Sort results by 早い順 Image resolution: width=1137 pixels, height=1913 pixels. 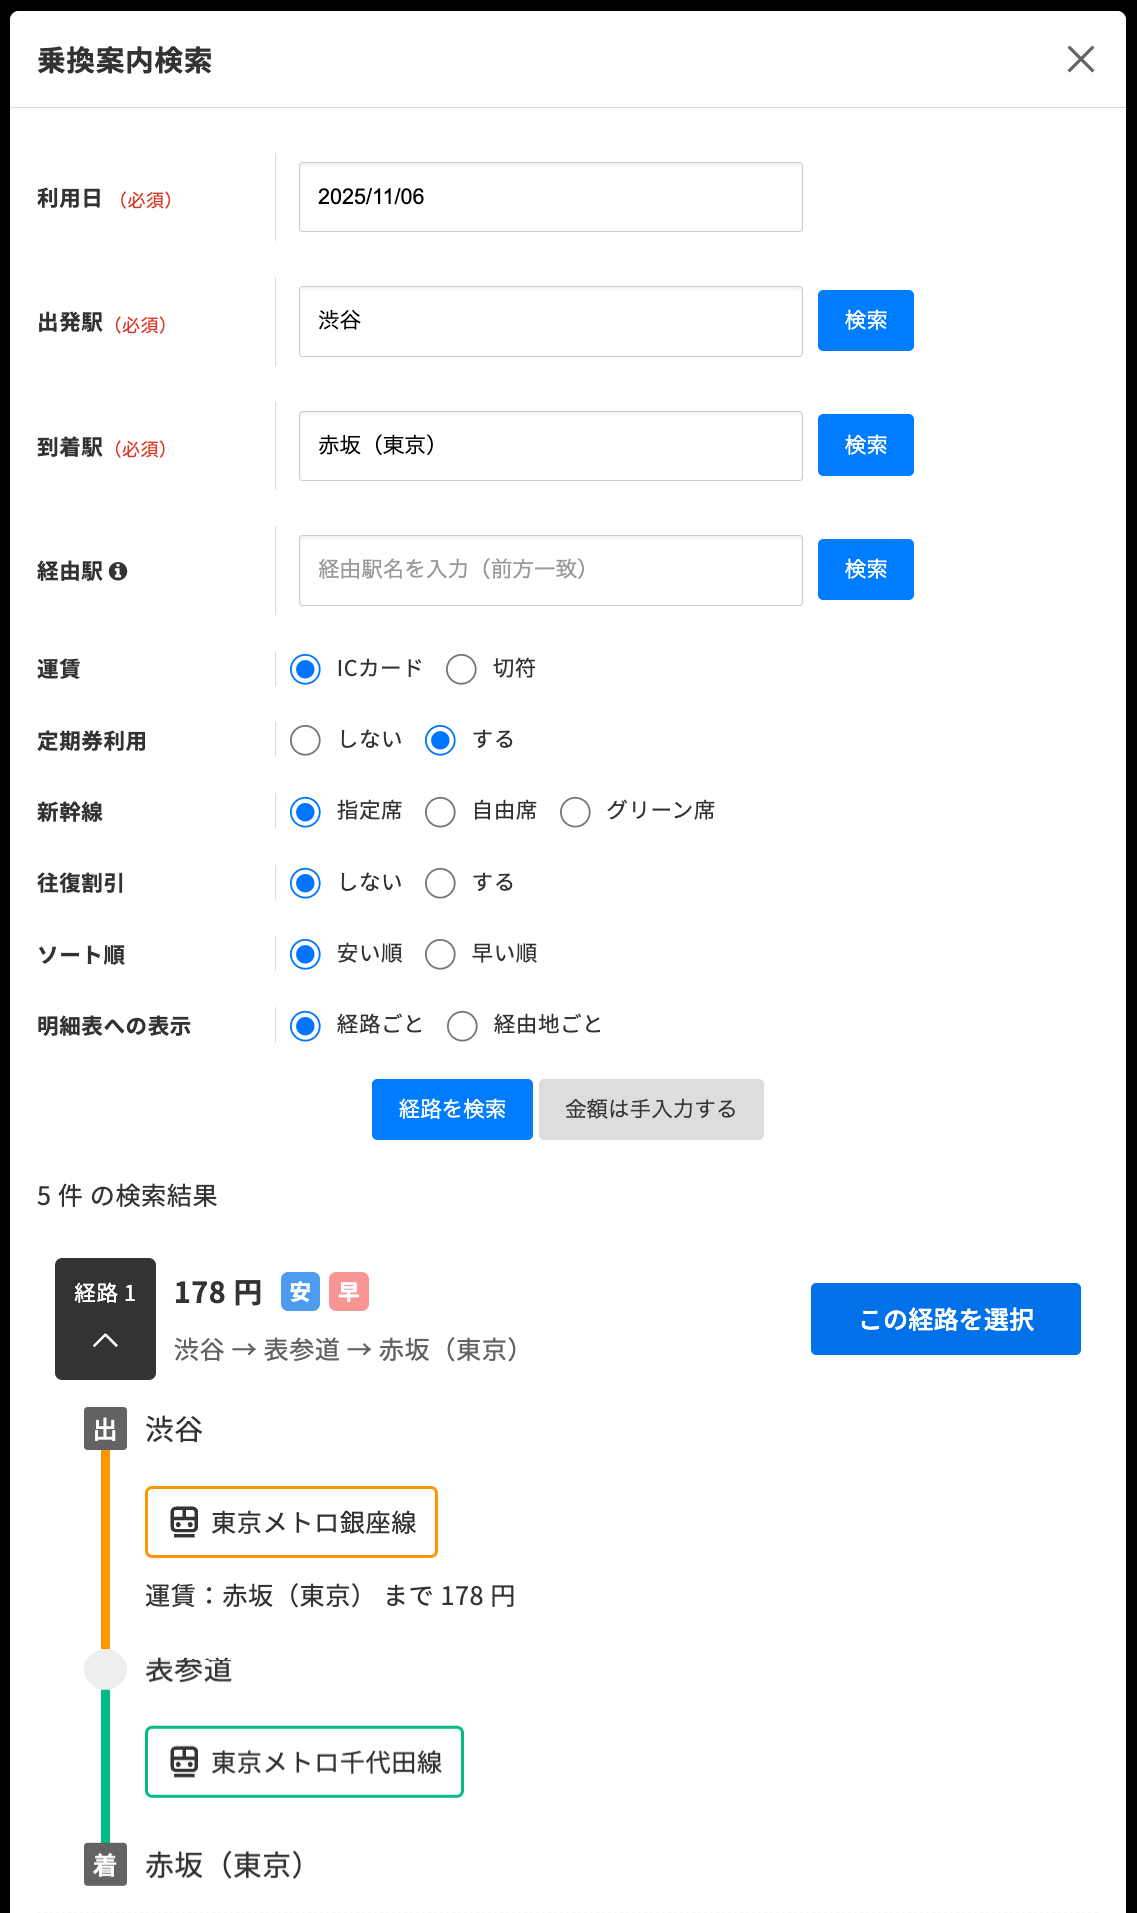pos(440,954)
